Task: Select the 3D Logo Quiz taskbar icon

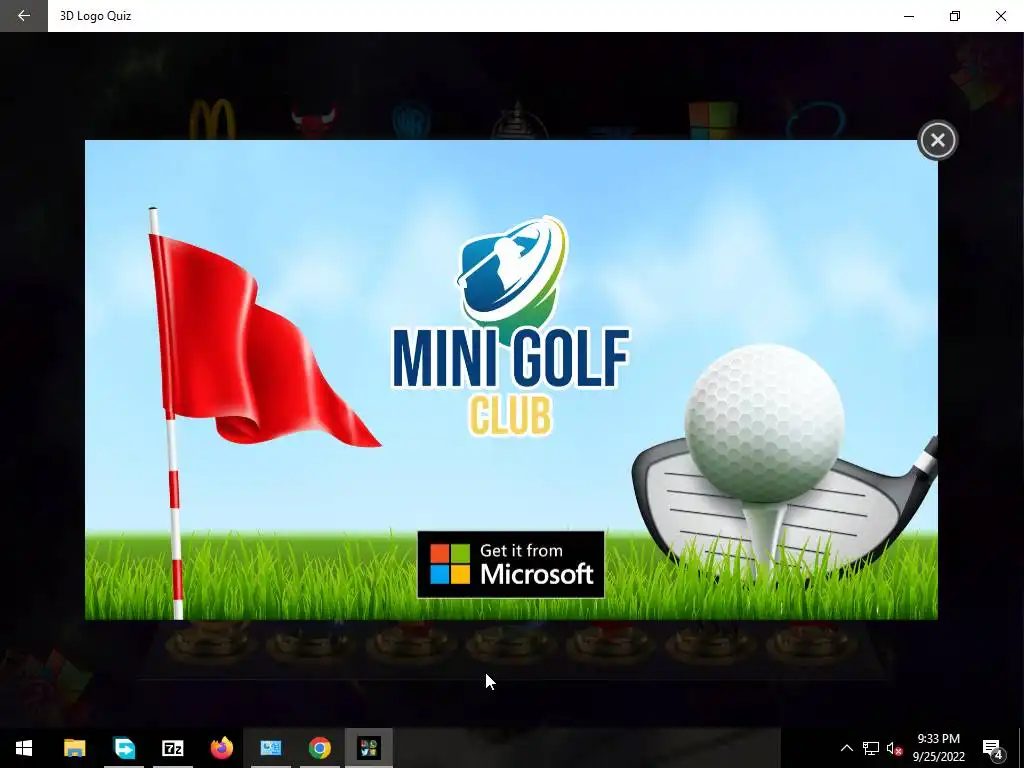Action: [368, 748]
